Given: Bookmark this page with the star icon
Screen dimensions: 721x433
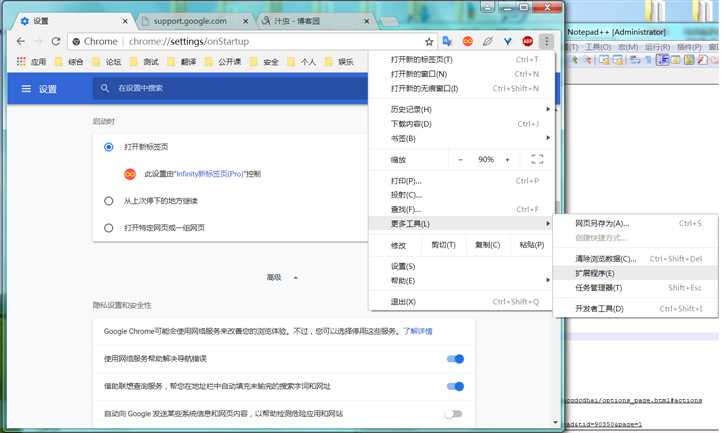Looking at the screenshot, I should 429,42.
